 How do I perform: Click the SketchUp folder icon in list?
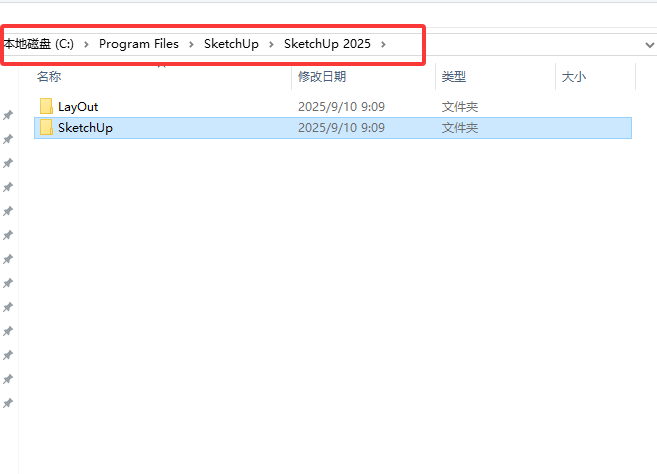pyautogui.click(x=46, y=127)
